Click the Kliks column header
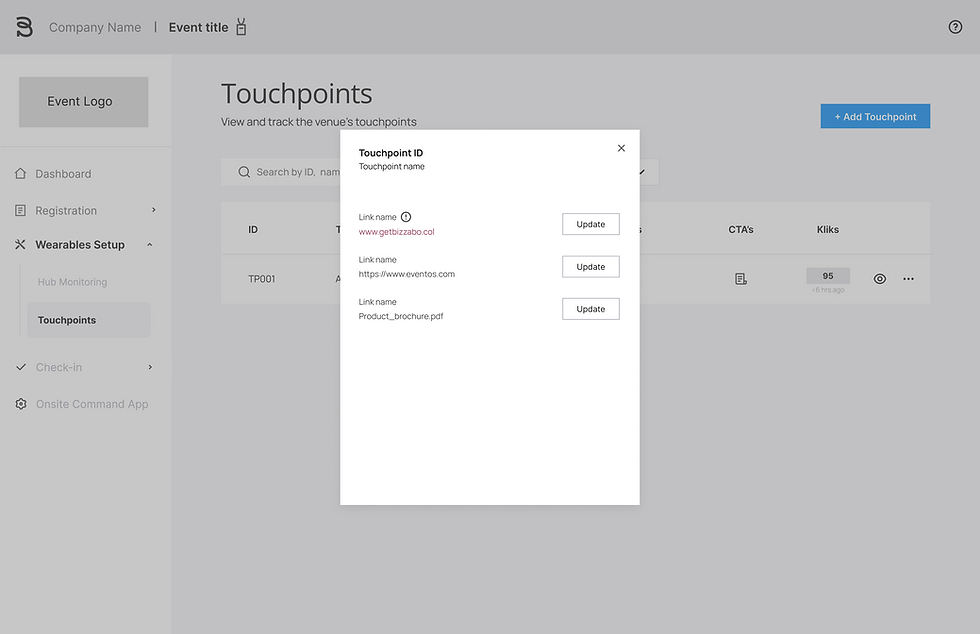Screen dimensions: 980x634 pos(828,229)
